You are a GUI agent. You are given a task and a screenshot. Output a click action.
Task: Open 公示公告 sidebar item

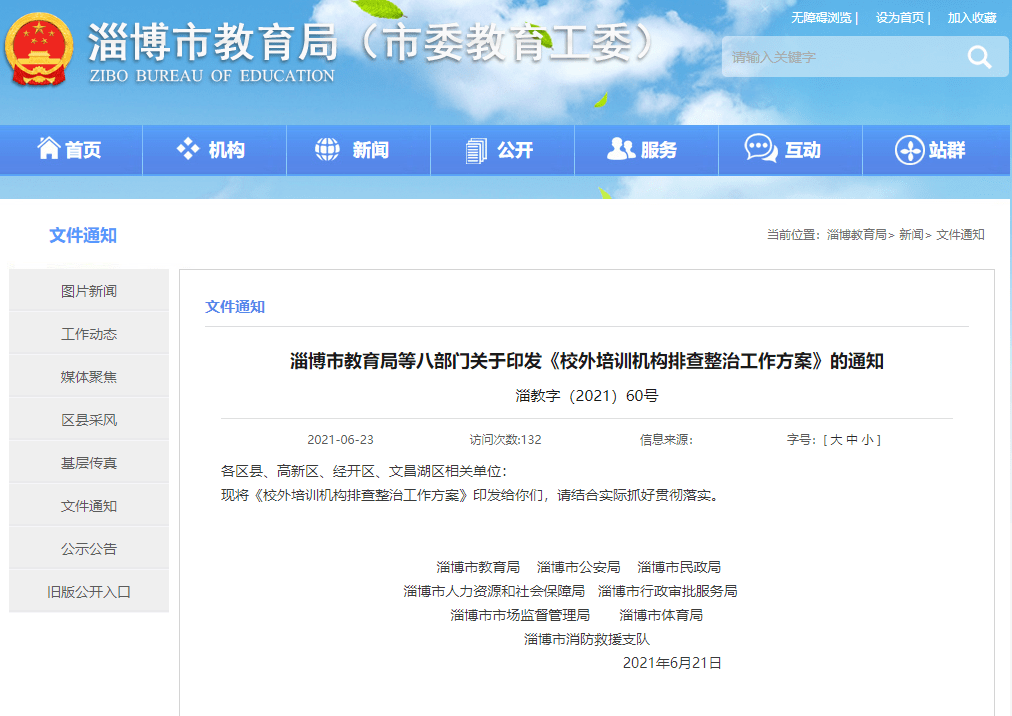pos(89,549)
